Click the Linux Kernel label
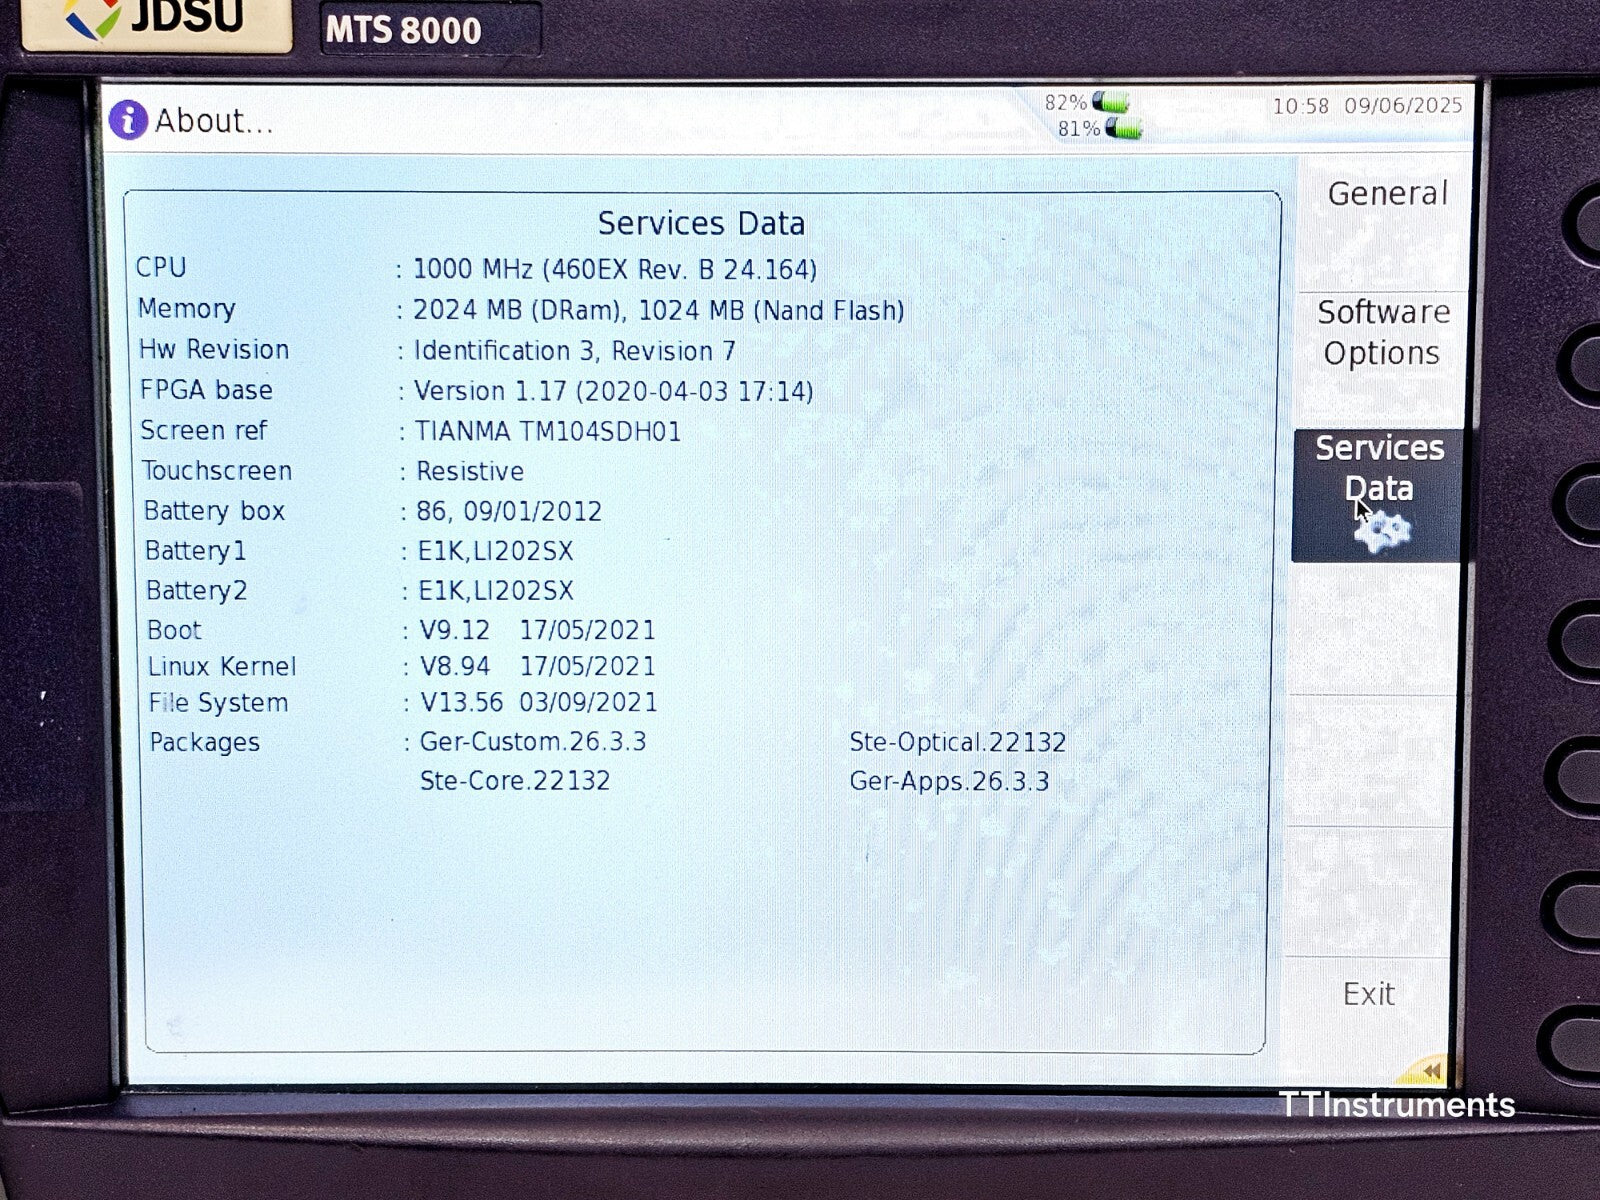This screenshot has height=1200, width=1600. [222, 667]
